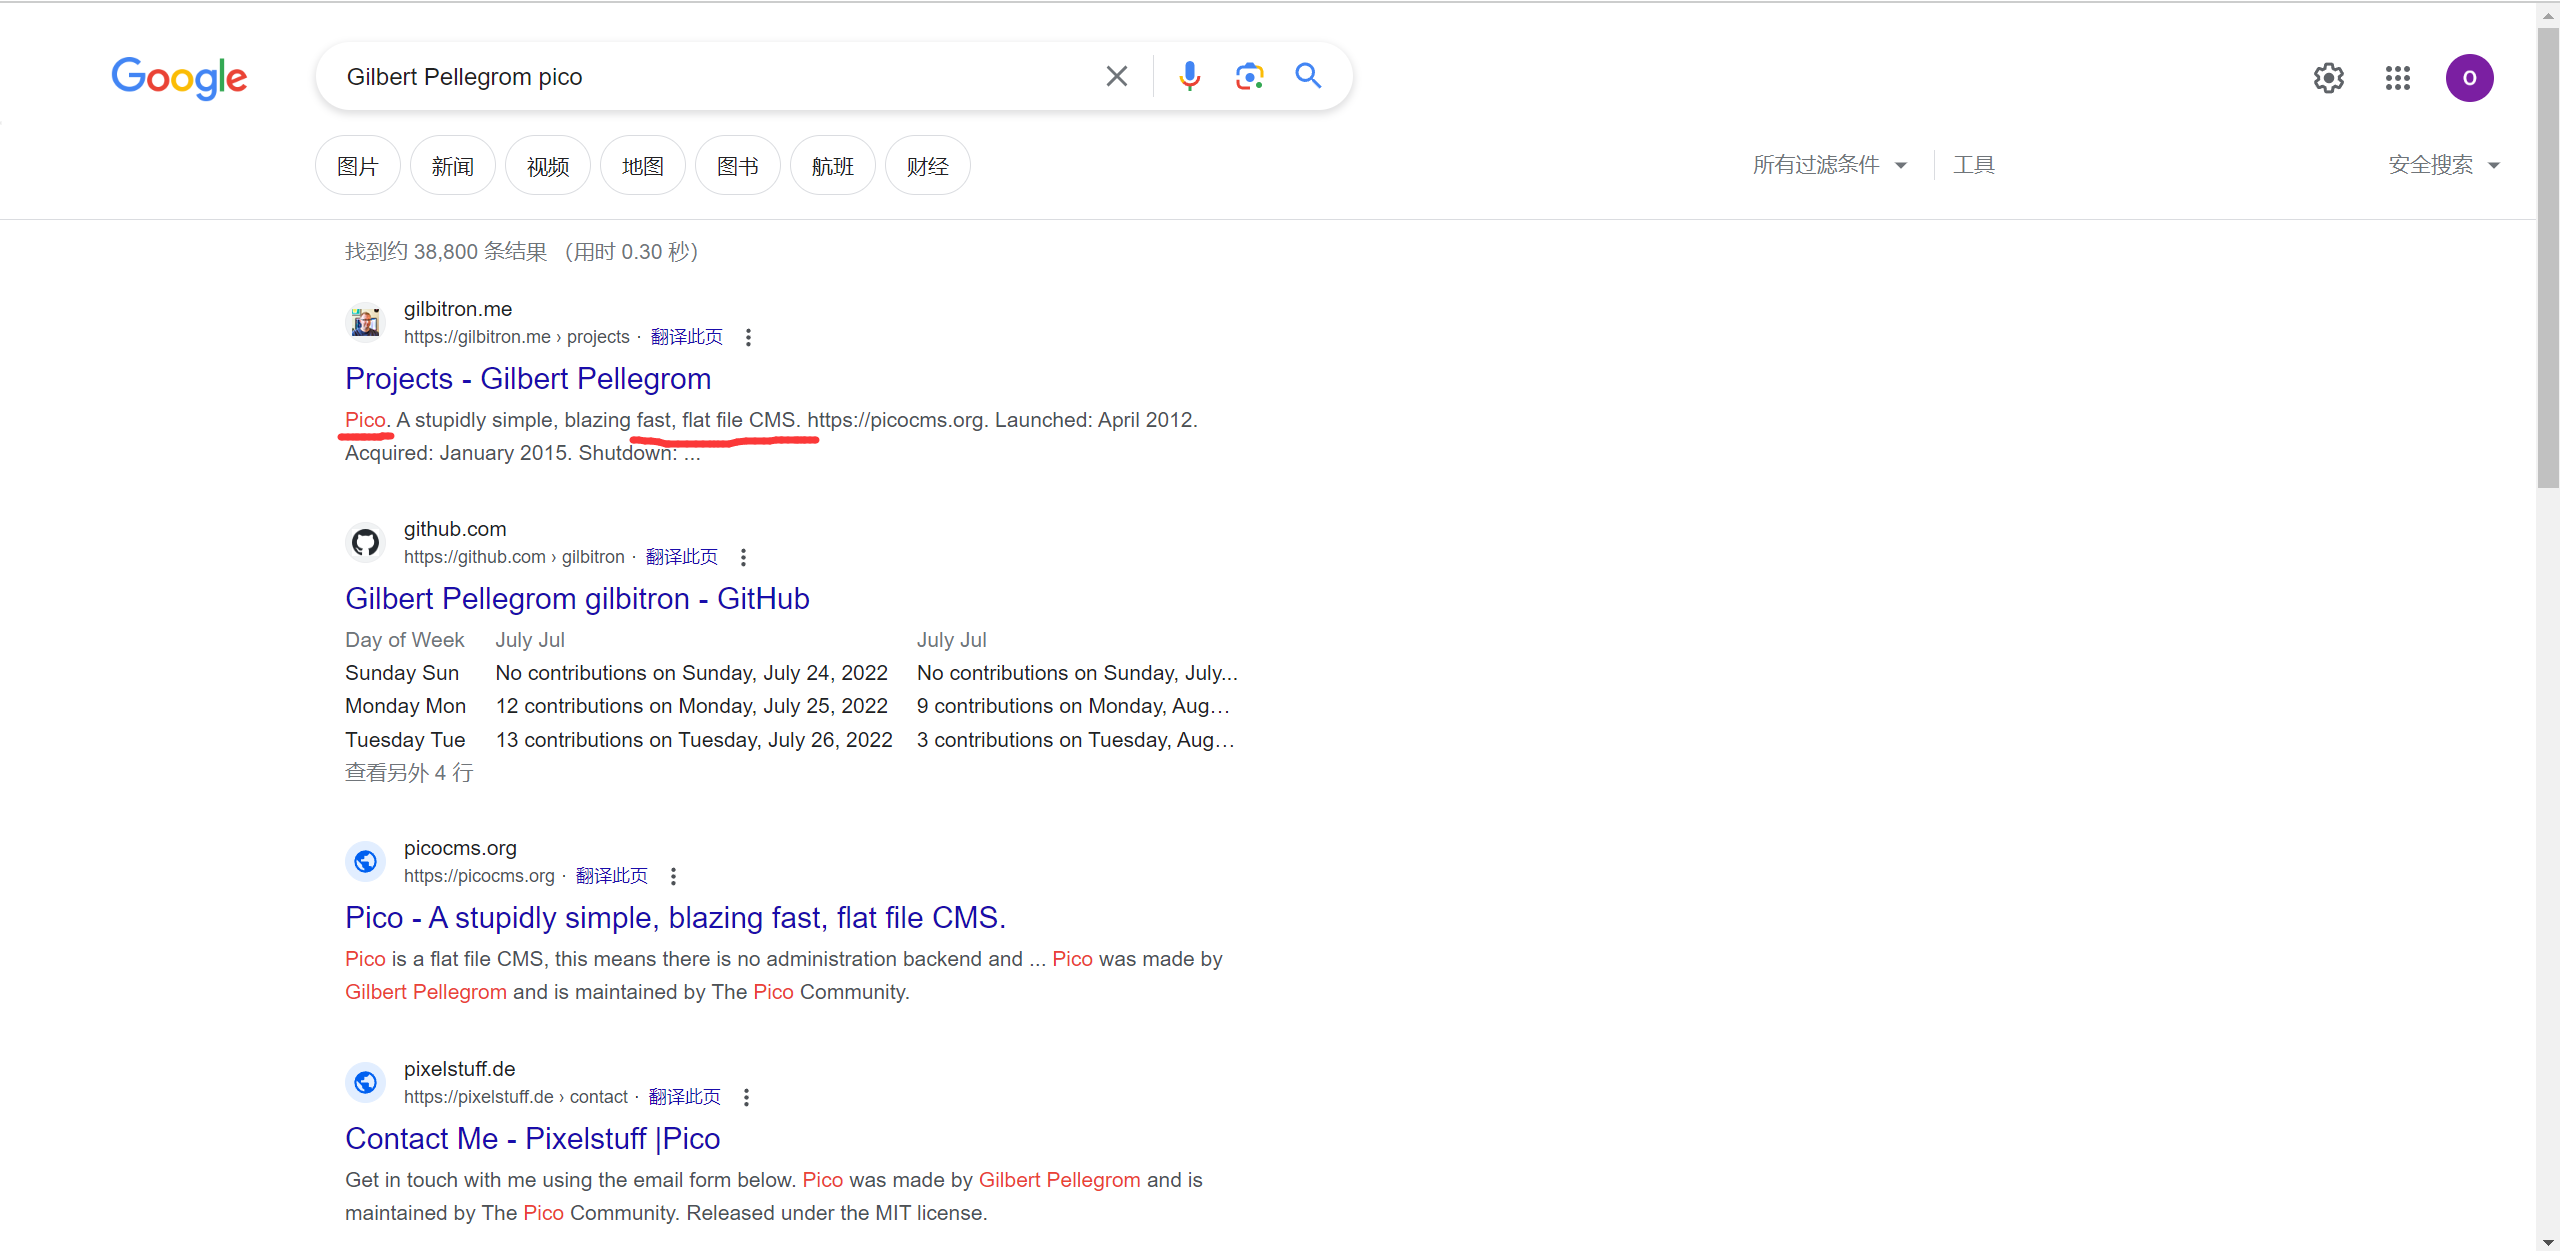Open Contact Me - Pixelstuff |Pico link
Screen dimensions: 2560x1251
coord(532,1139)
